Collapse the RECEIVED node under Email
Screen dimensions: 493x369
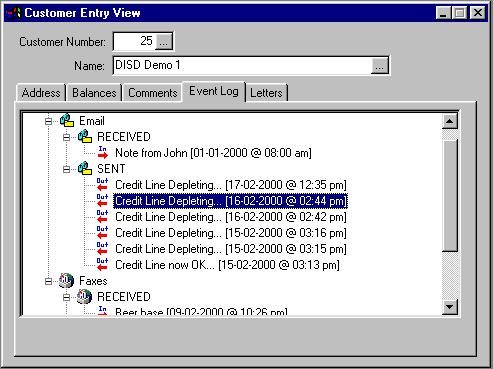(66, 137)
